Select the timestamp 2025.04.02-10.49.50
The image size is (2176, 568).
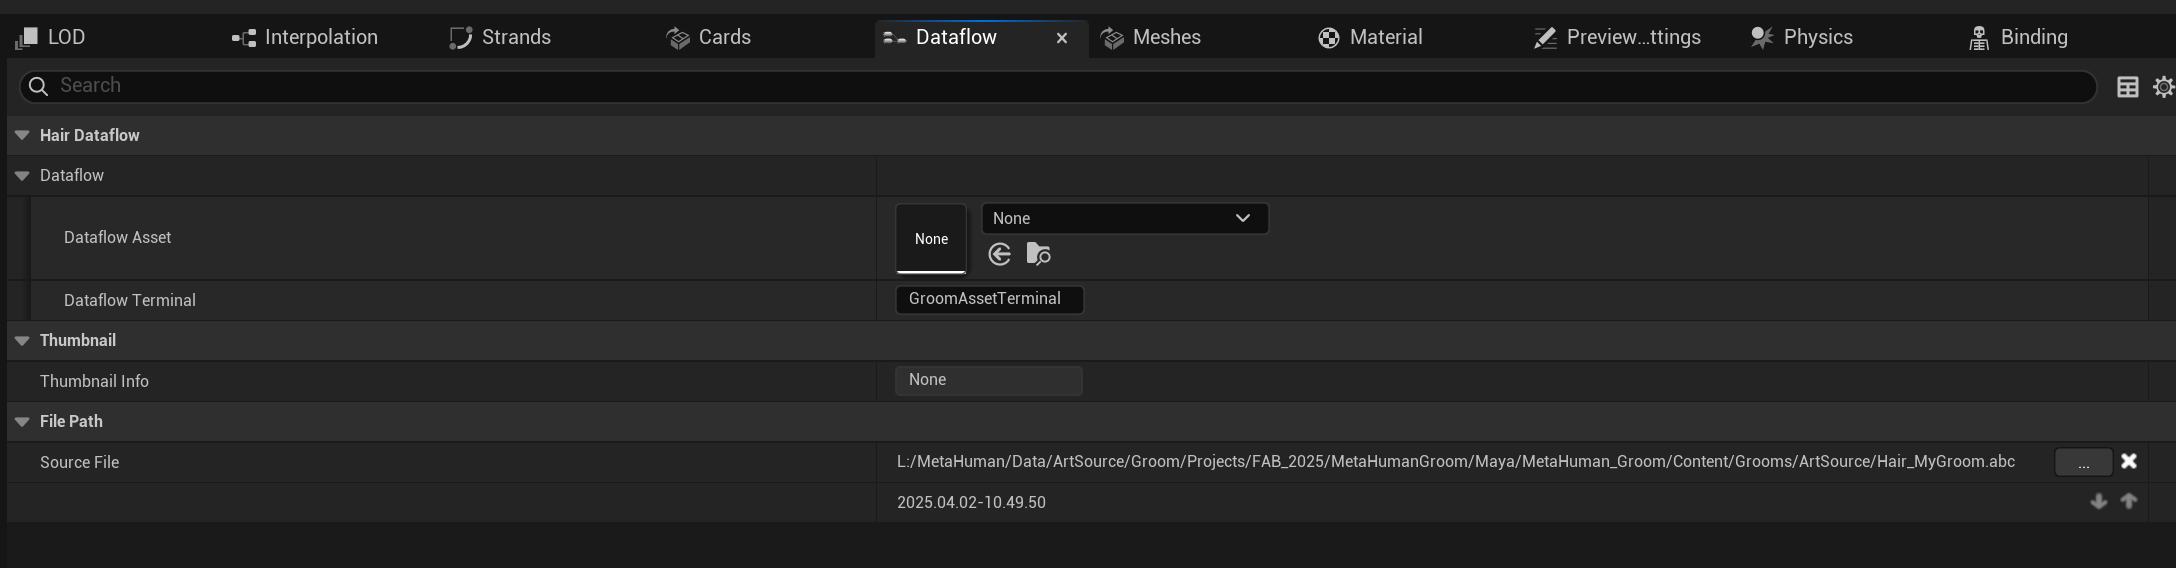[x=971, y=503]
